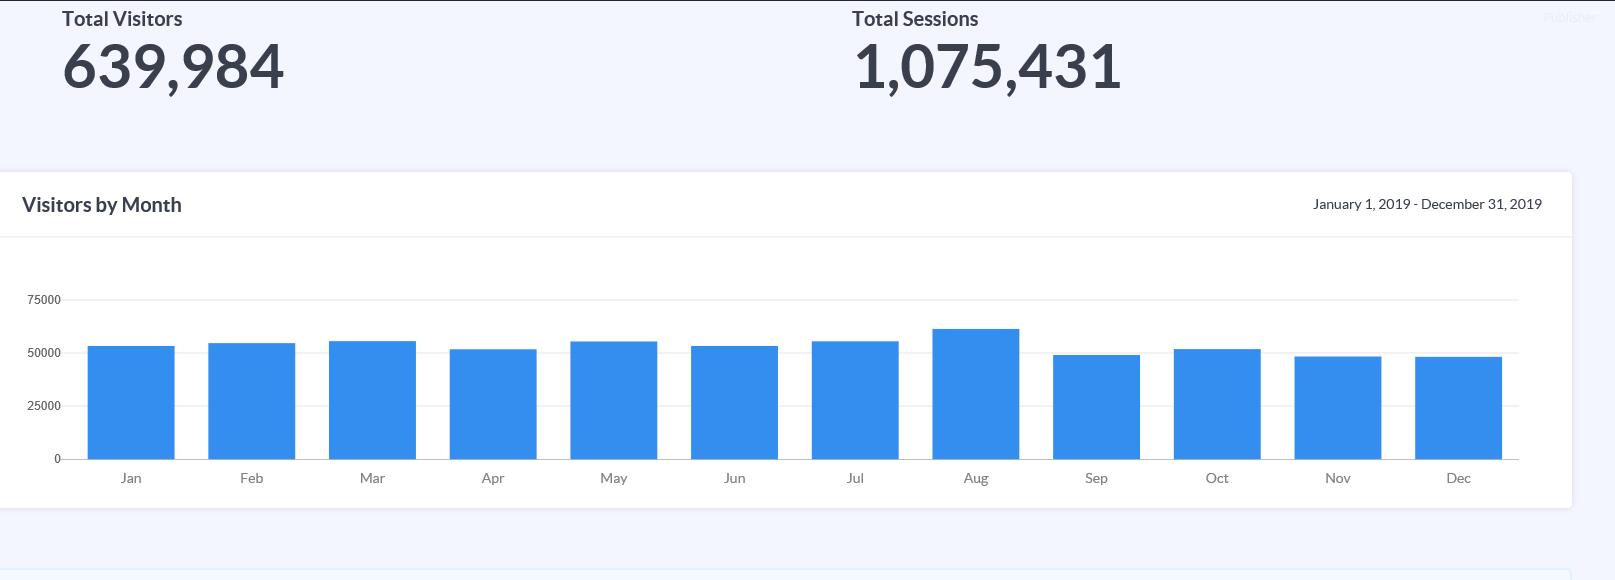Click the Aug label on the x-axis
Screen dimensions: 1615x580
point(976,479)
